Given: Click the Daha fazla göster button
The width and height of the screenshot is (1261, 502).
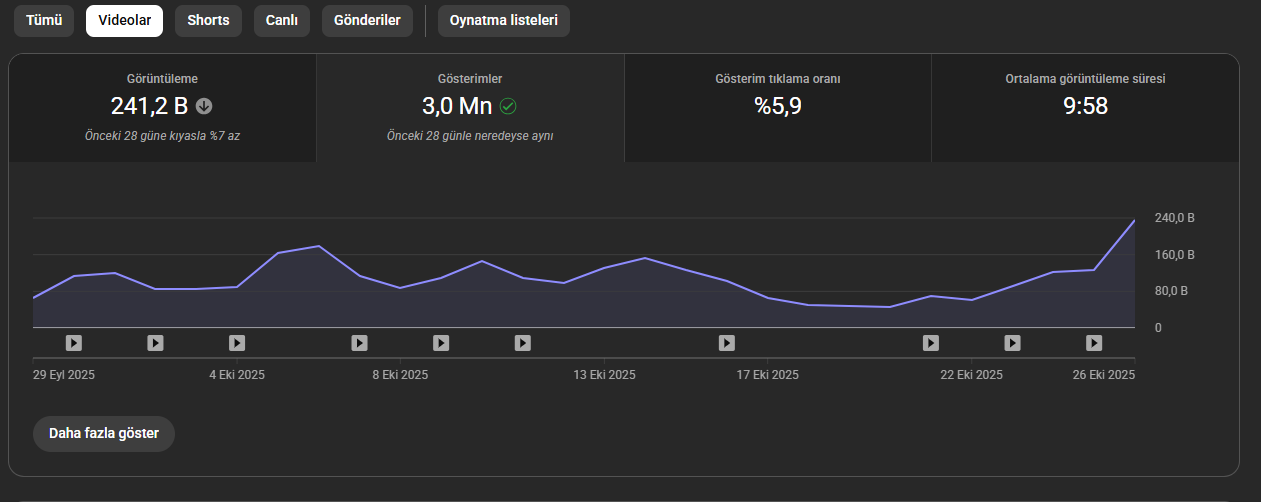Looking at the screenshot, I should pos(104,434).
